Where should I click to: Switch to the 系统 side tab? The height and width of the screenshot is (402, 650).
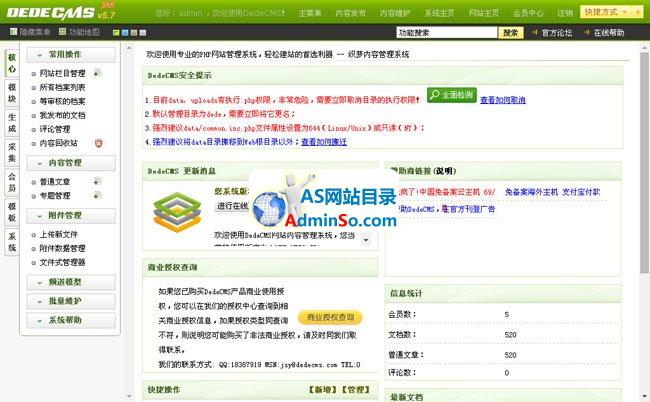[12, 242]
